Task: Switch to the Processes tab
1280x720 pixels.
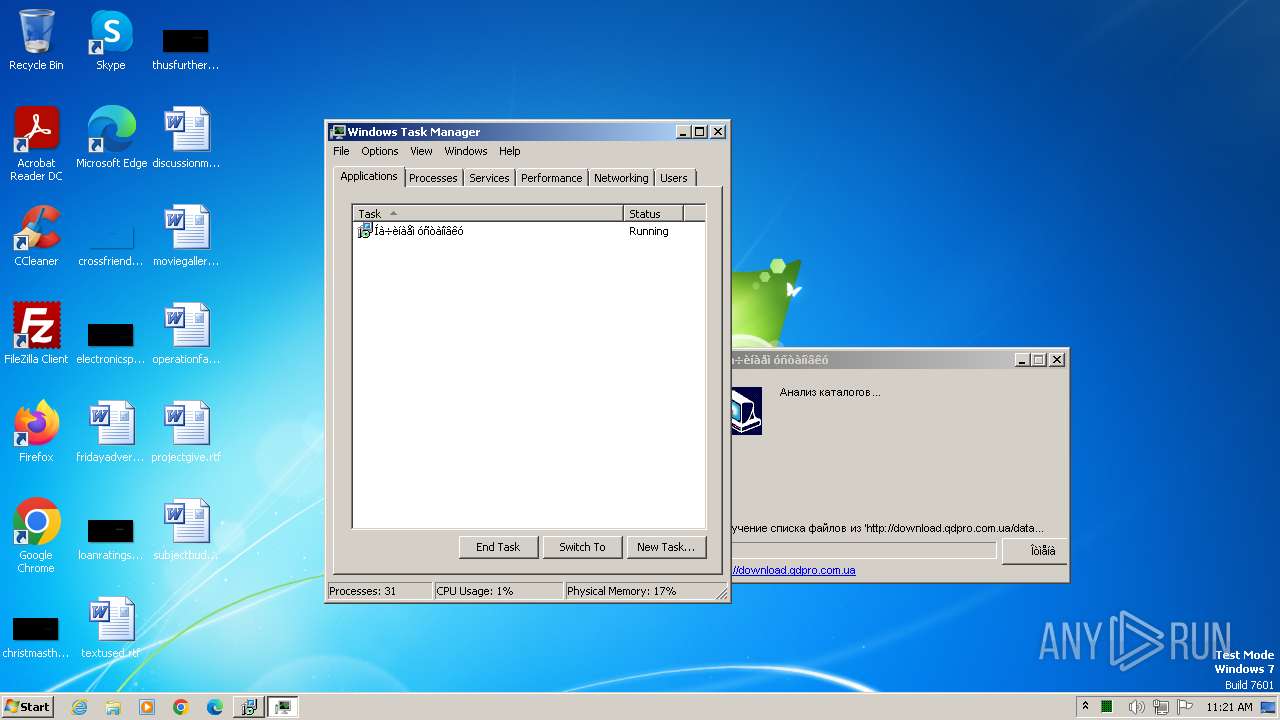Action: pyautogui.click(x=433, y=178)
